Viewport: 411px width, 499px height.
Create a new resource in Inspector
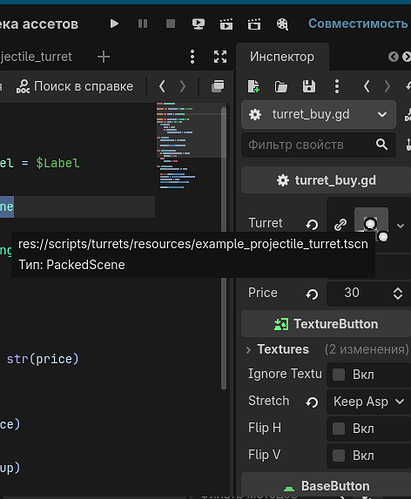[254, 86]
